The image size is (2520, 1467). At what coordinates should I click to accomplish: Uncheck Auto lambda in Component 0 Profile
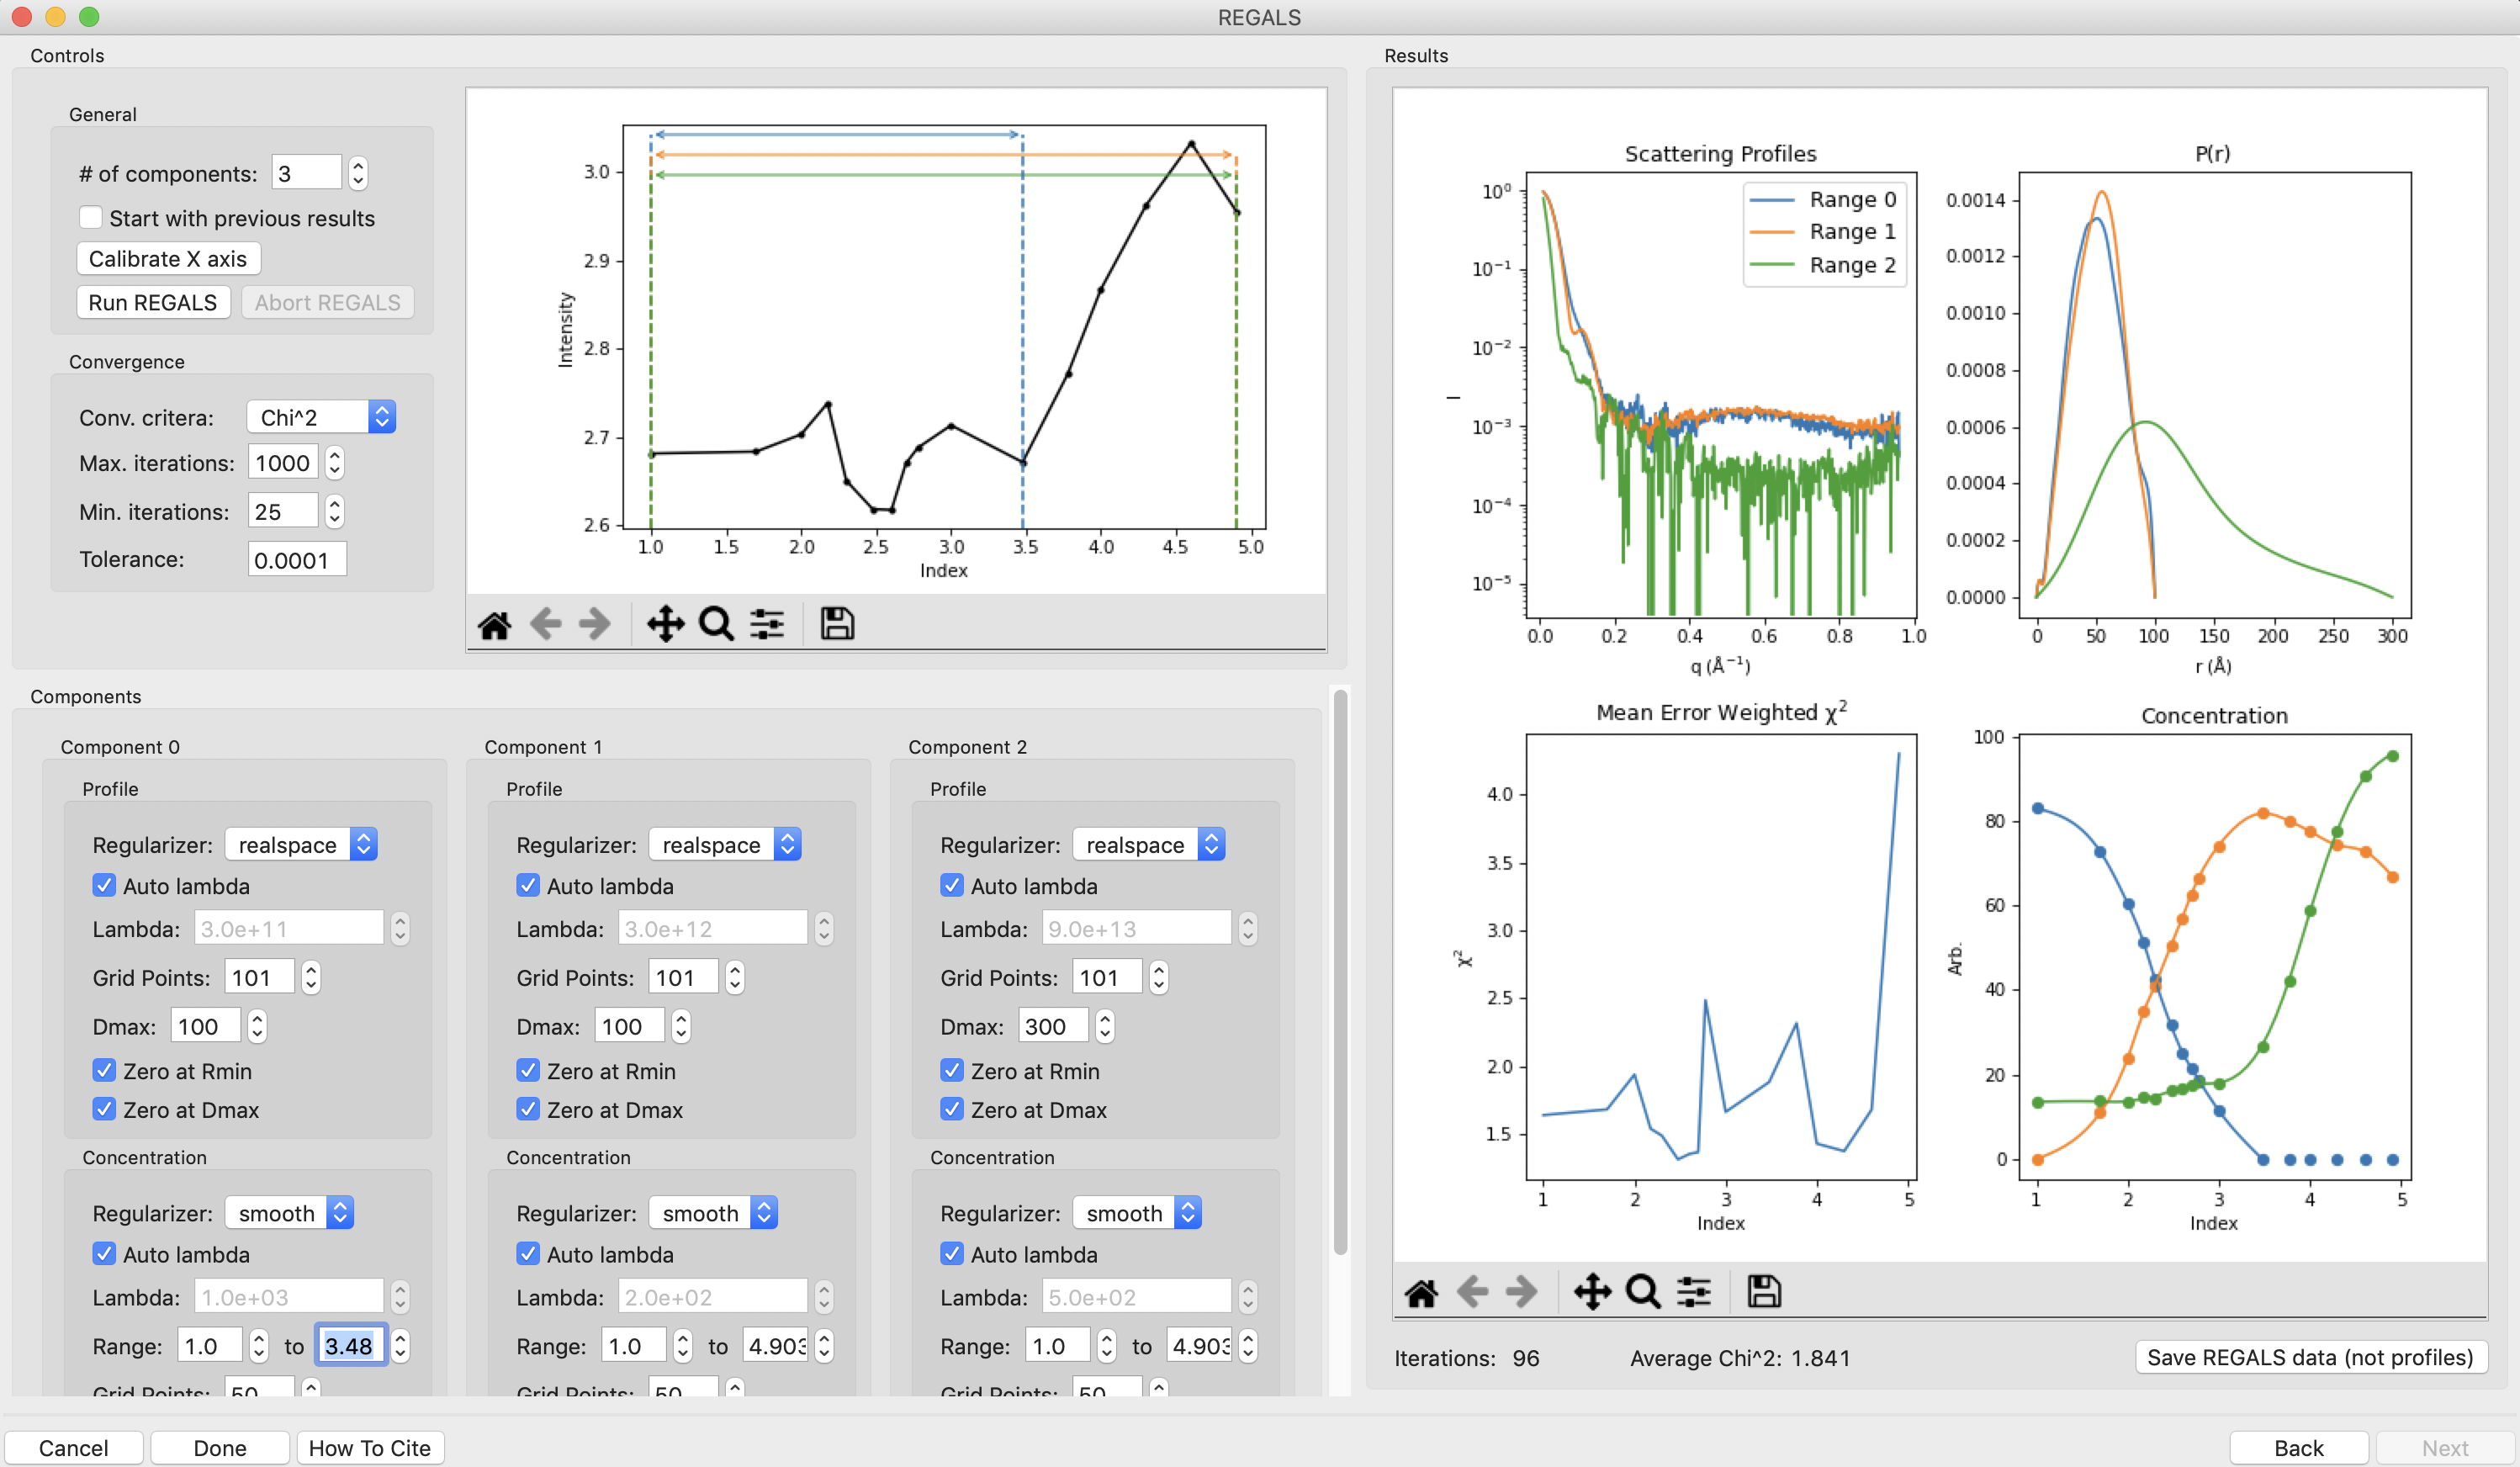point(104,885)
